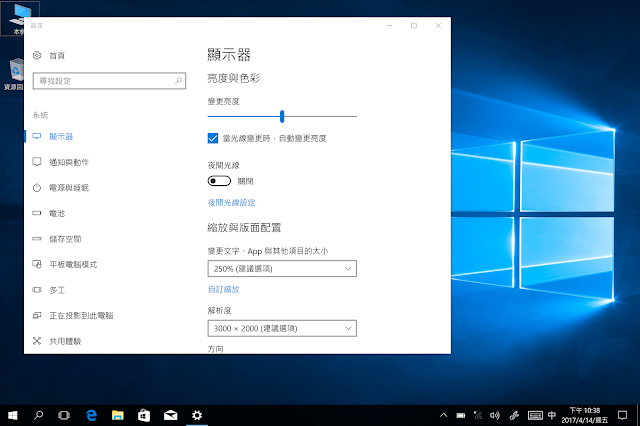Click the search magnifier in the settings search box
Image resolution: width=640 pixels, height=426 pixels.
click(x=178, y=81)
